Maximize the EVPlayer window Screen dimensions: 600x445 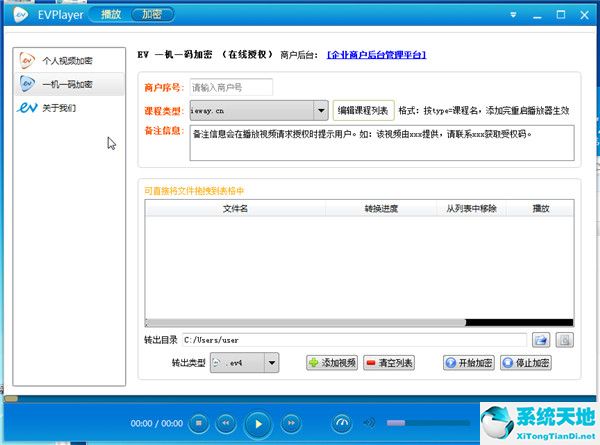pos(561,15)
